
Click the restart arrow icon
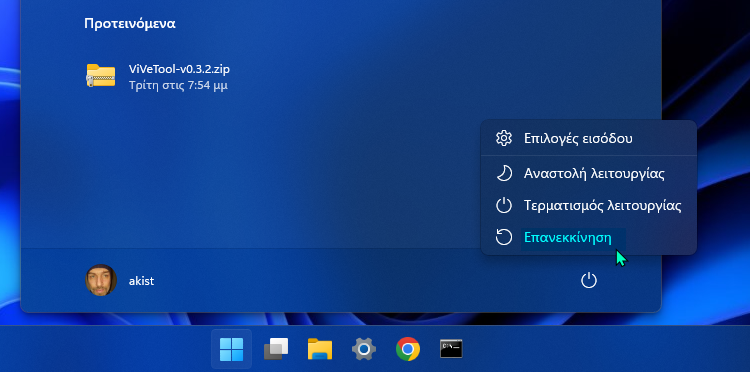pos(504,237)
